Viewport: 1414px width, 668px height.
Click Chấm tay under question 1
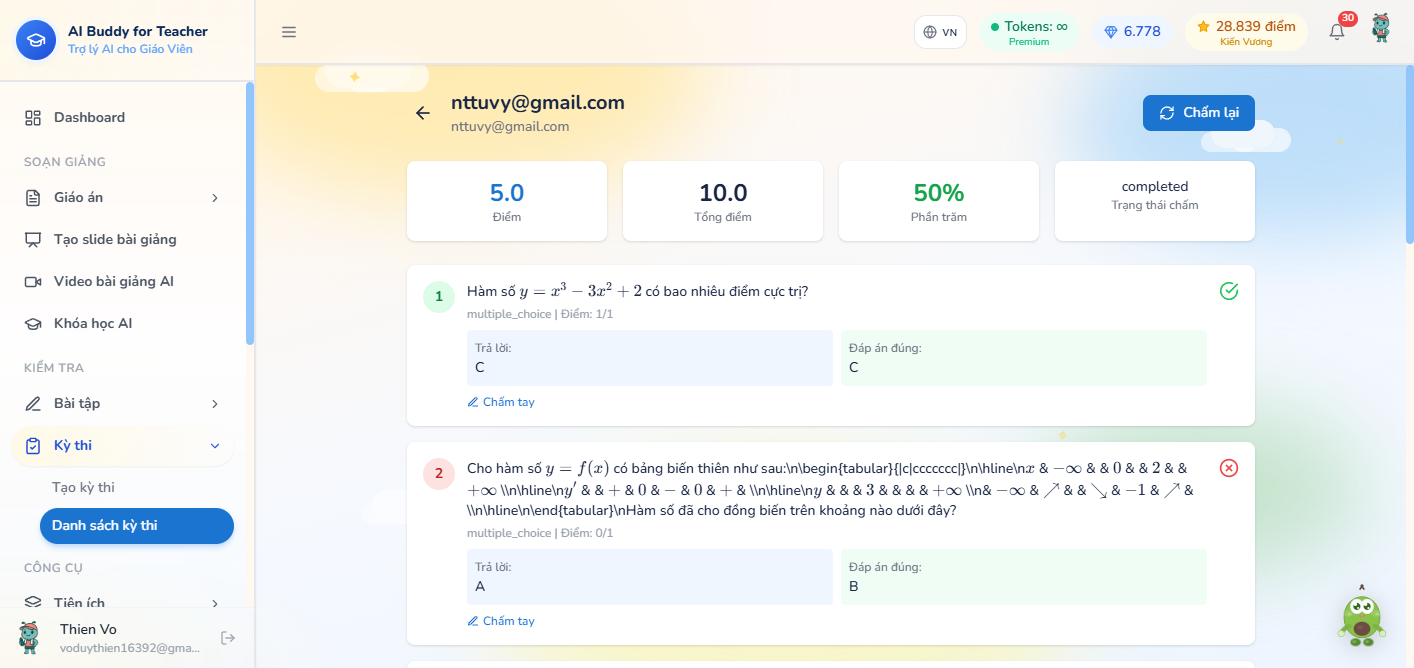[501, 402]
